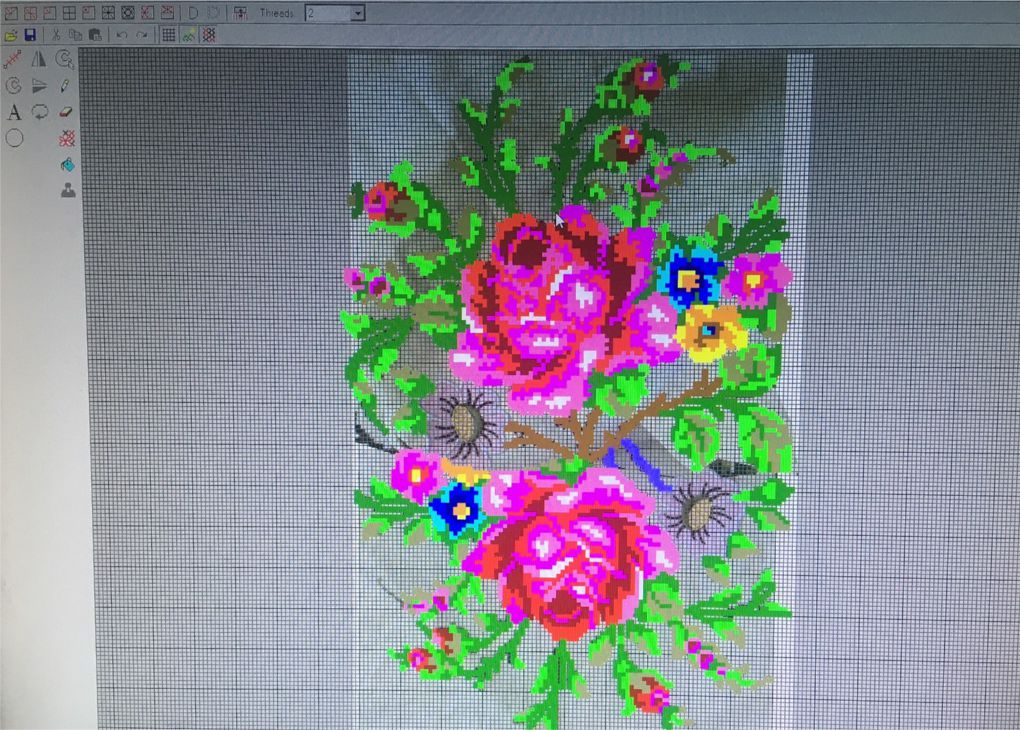Choose the Text tool in the sidebar

pos(13,111)
